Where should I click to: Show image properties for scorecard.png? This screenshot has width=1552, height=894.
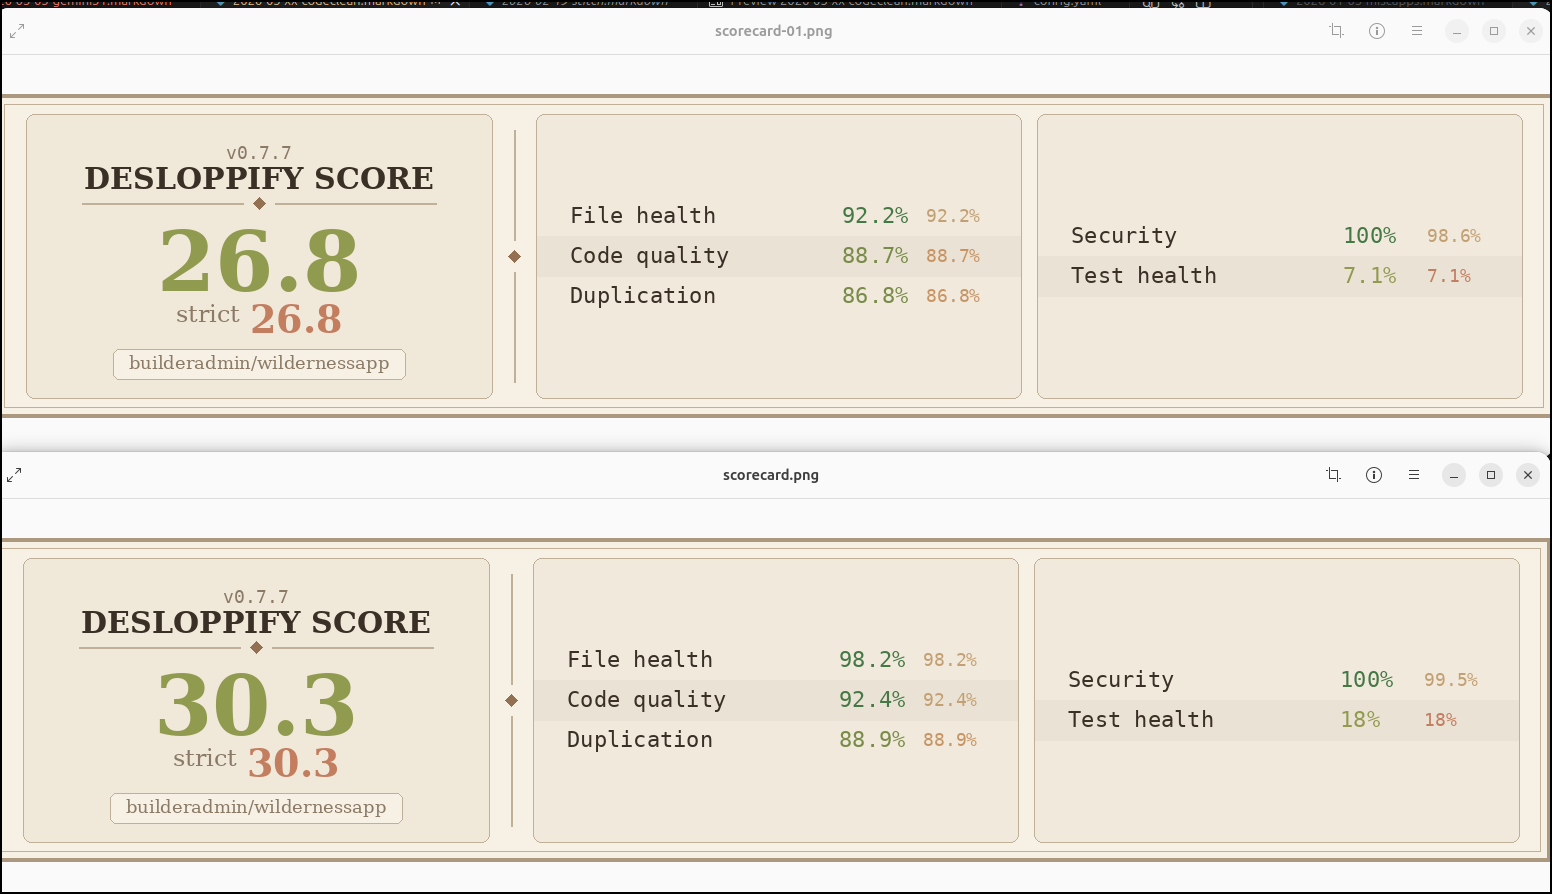pos(1374,475)
